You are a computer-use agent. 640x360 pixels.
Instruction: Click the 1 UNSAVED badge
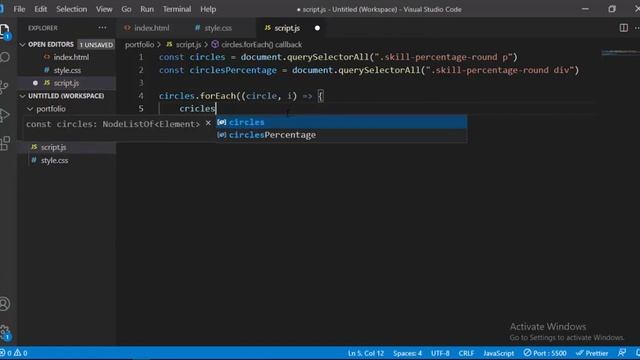[96, 45]
